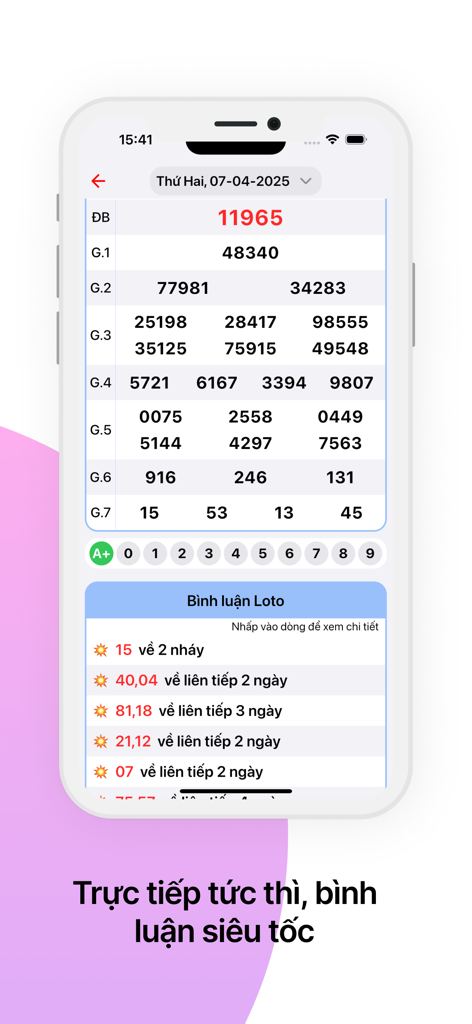
Task: Tap the G.6 number 246
Action: coord(251,477)
